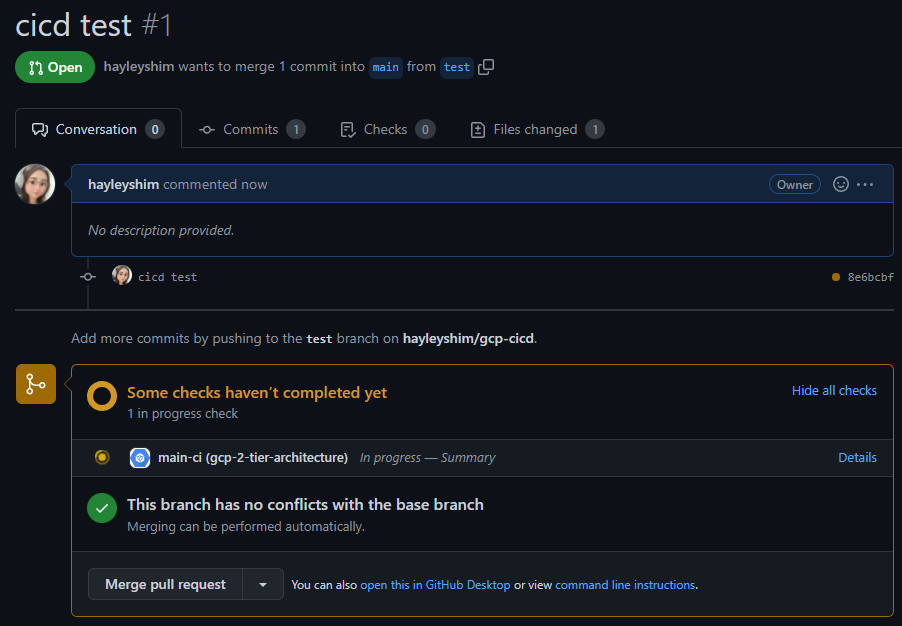
Task: Click the main base branch label
Action: tap(385, 67)
